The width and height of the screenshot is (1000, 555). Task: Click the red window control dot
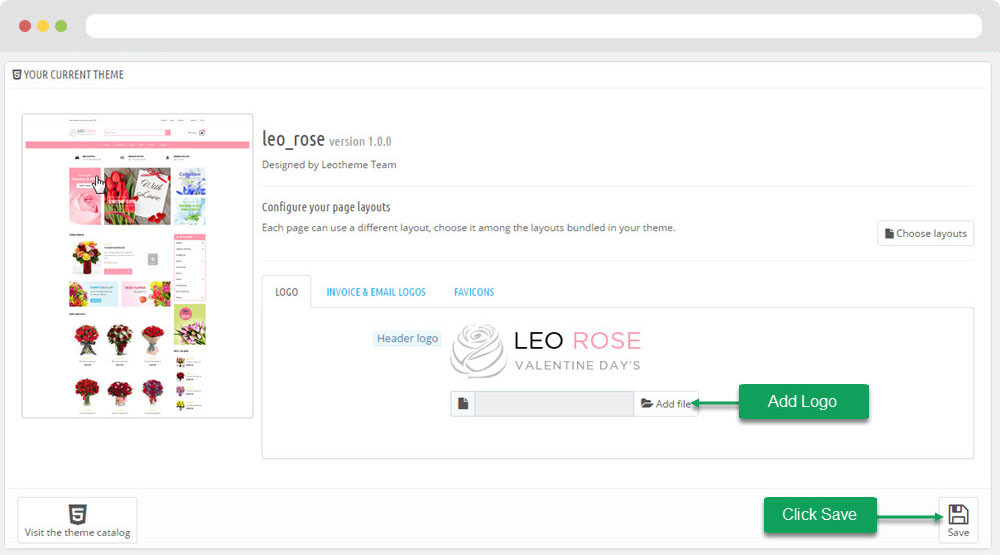25,26
